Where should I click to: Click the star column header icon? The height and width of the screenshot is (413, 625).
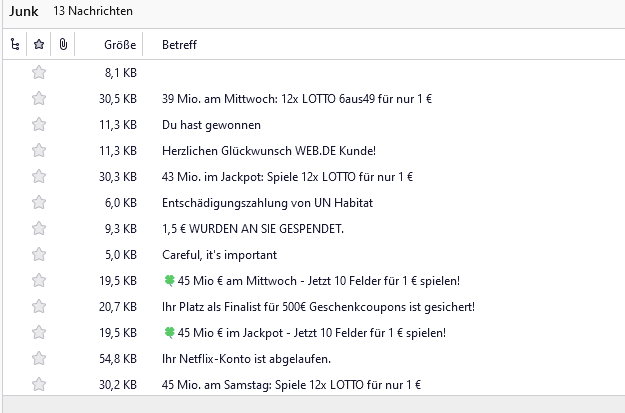coord(39,45)
